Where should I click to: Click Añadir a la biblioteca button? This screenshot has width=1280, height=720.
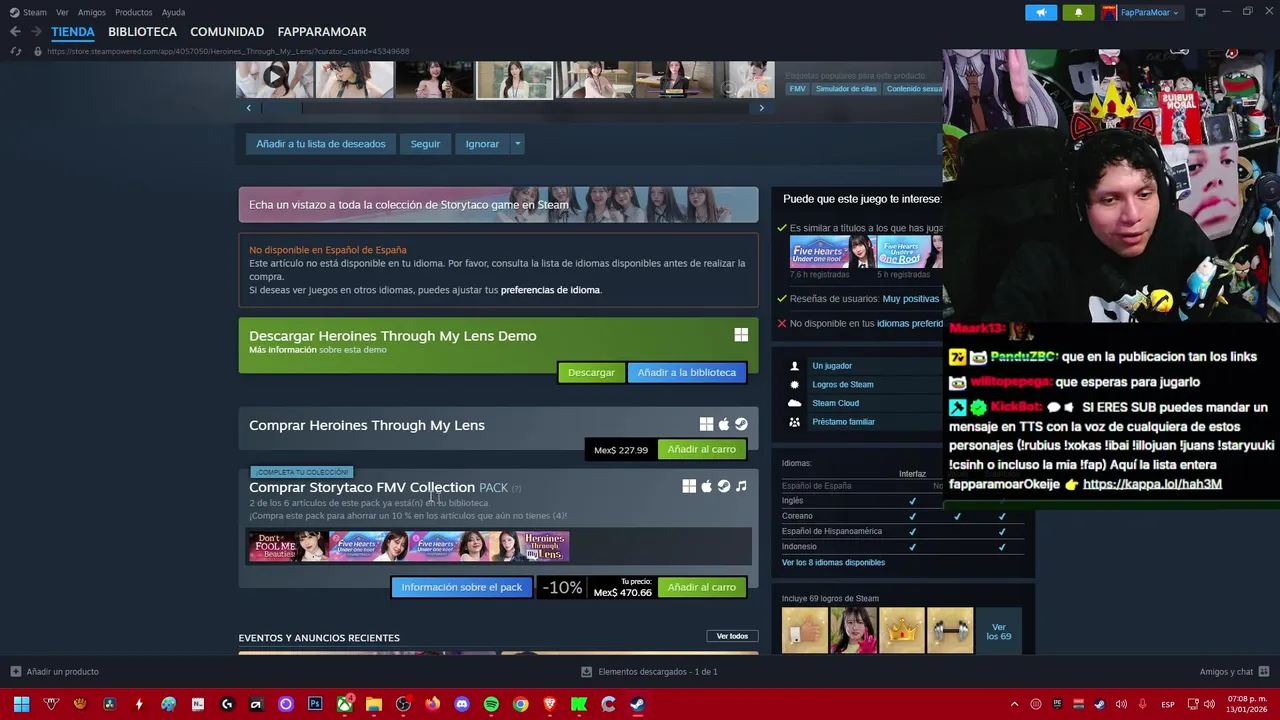tap(686, 373)
